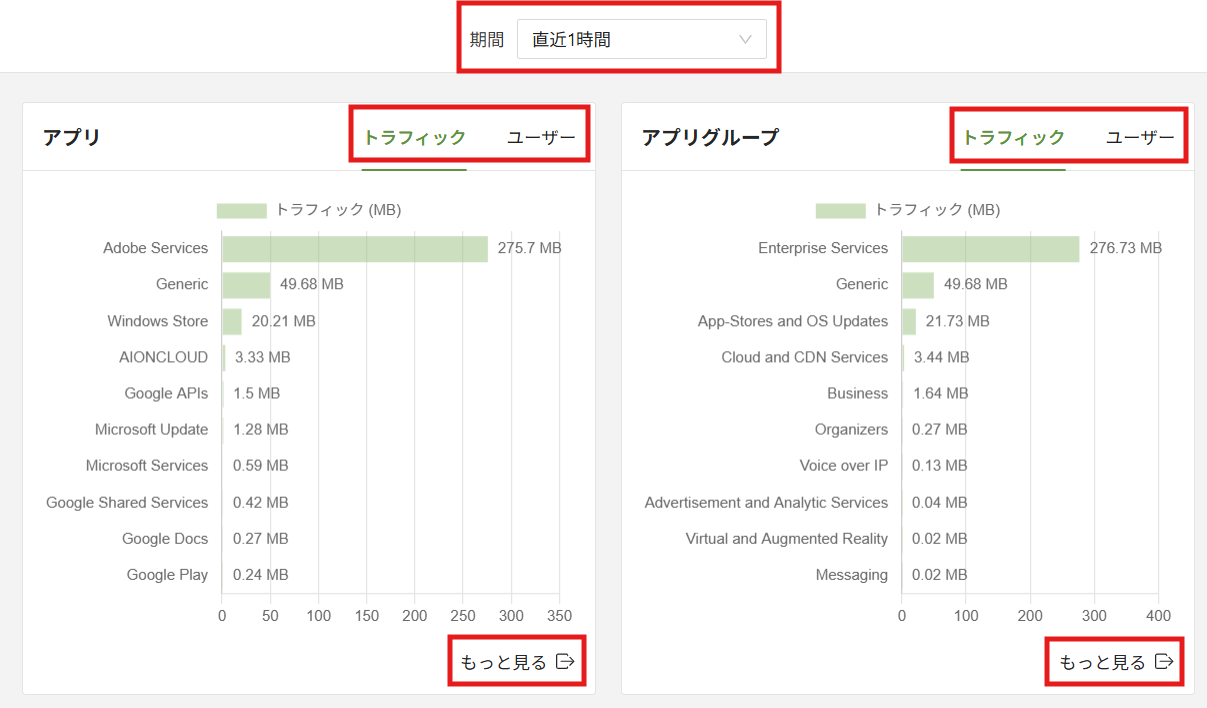Open the 期間 period dropdown
The height and width of the screenshot is (708, 1207).
[640, 40]
